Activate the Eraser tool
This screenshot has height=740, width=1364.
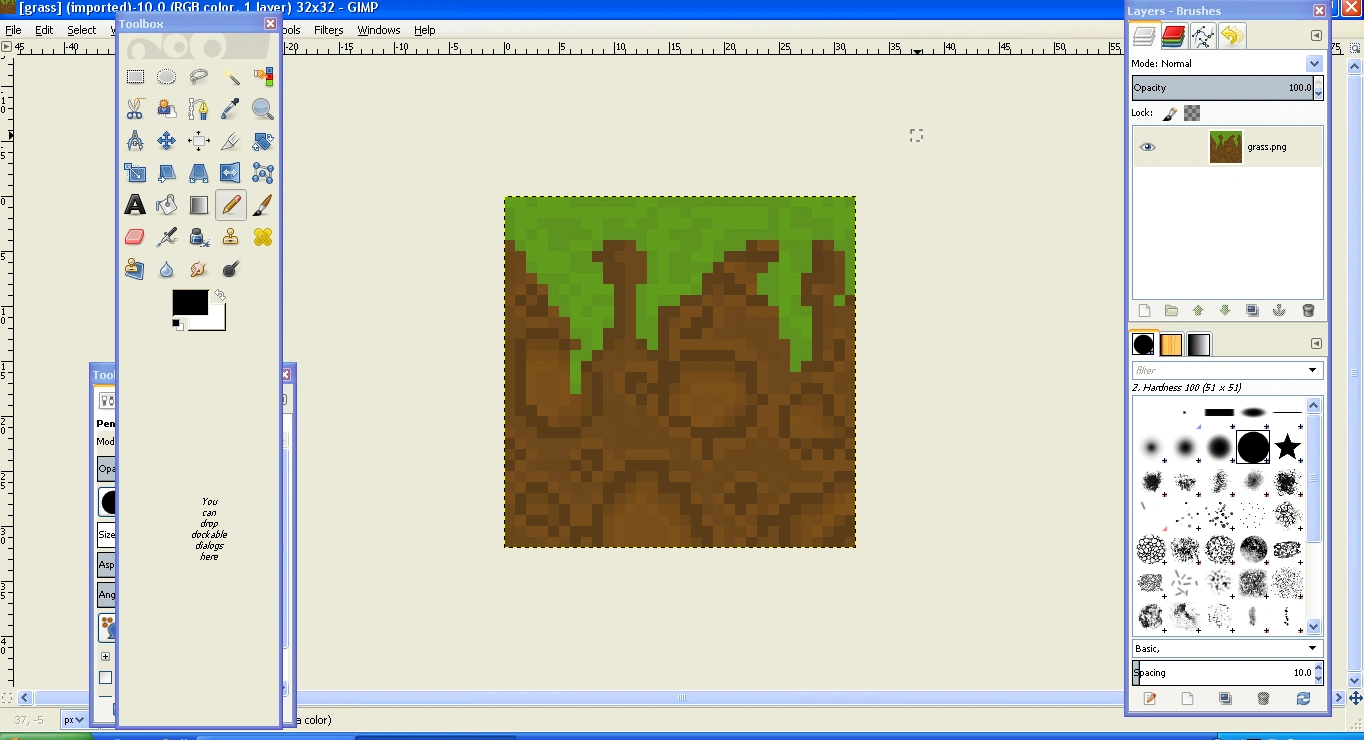tap(135, 237)
